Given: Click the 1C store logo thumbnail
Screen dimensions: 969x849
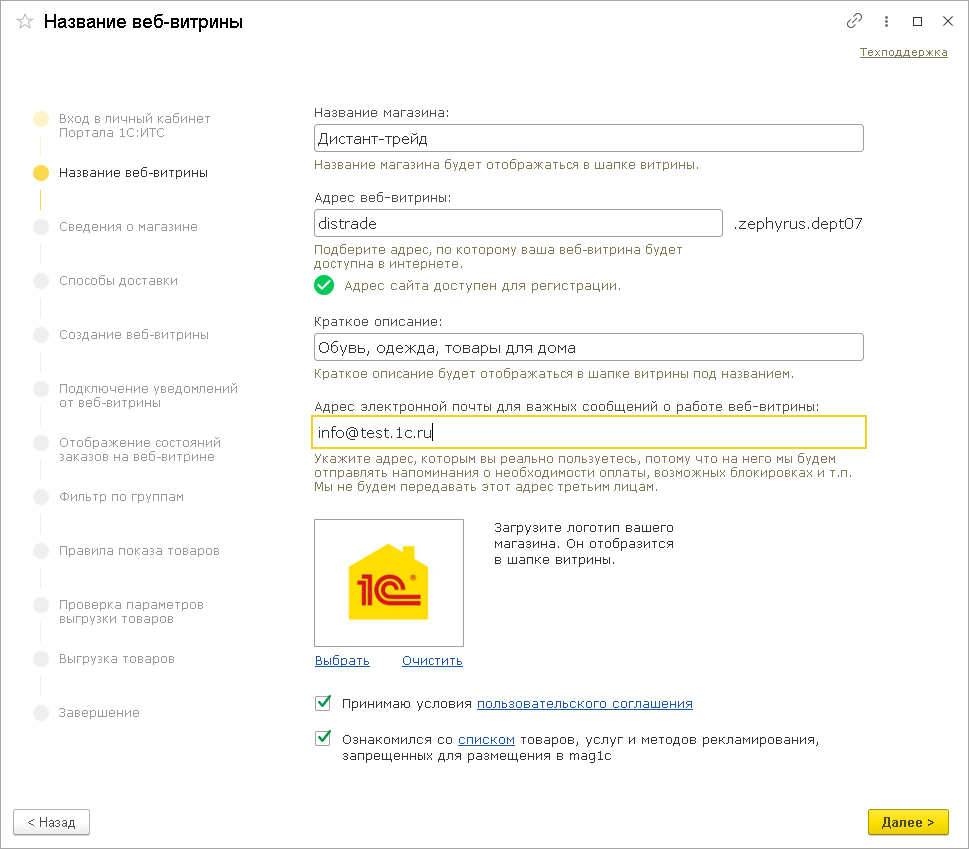Looking at the screenshot, I should click(x=388, y=583).
